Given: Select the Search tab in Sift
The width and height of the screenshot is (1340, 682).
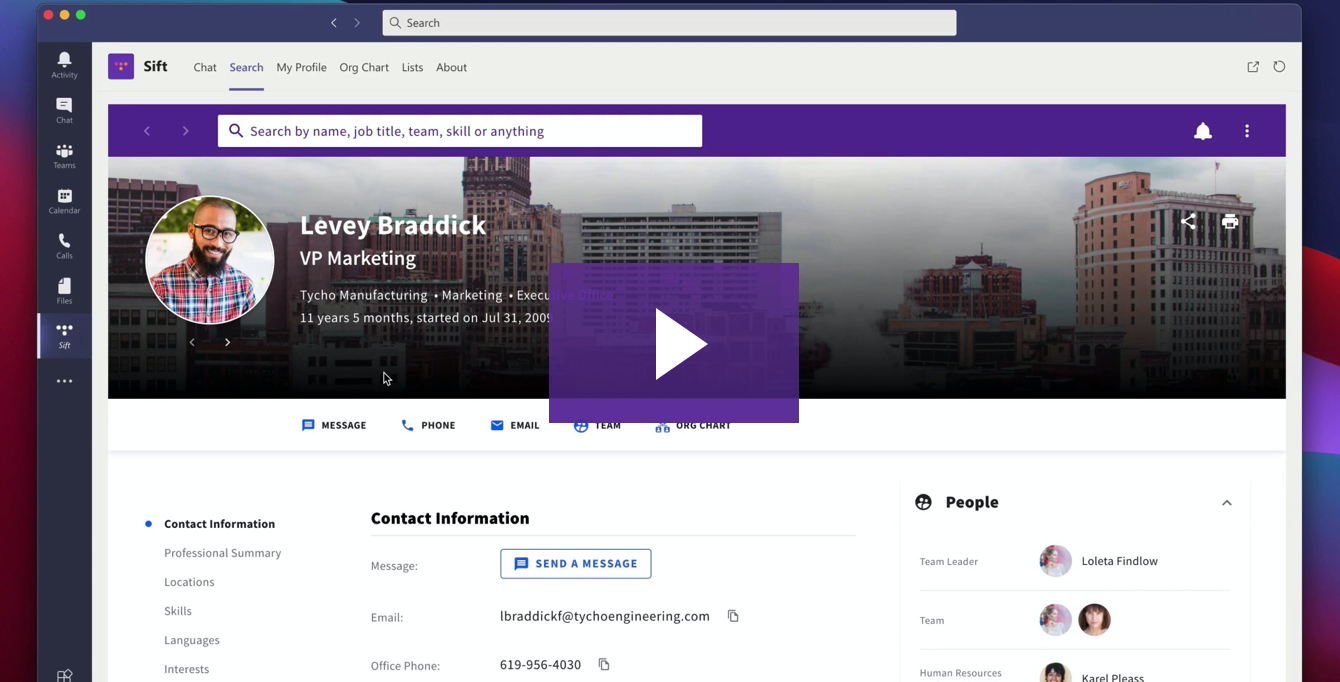Looking at the screenshot, I should click(x=246, y=67).
